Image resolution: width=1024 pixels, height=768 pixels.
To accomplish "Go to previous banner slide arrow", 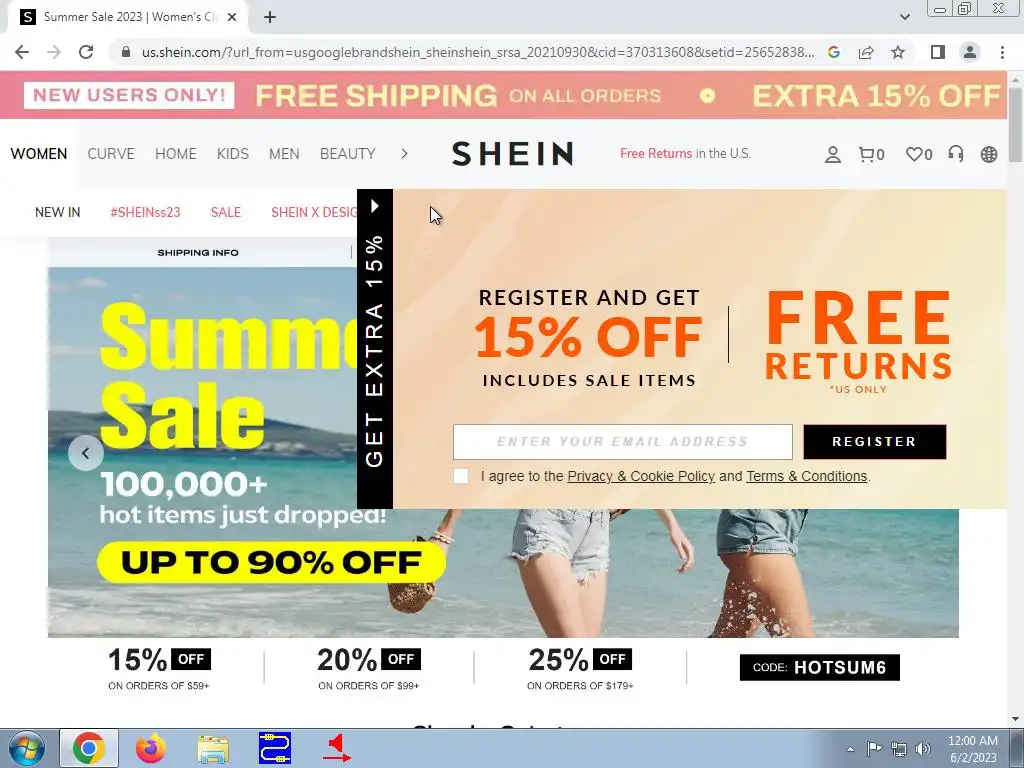I will [x=86, y=453].
